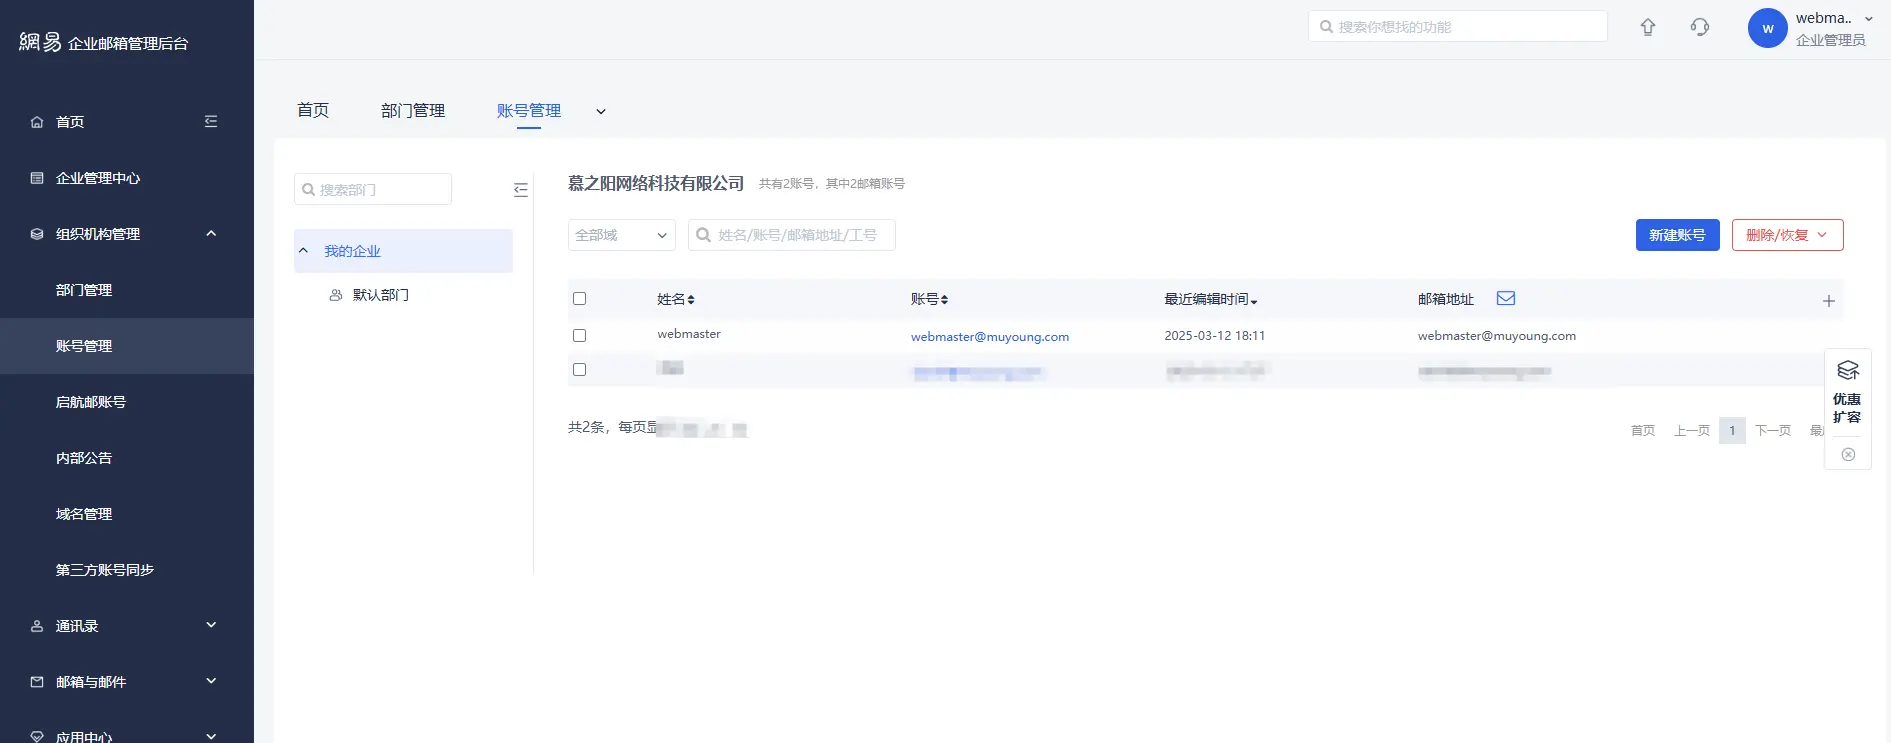The width and height of the screenshot is (1891, 743).
Task: Open customer service headset icon
Action: 1700,28
